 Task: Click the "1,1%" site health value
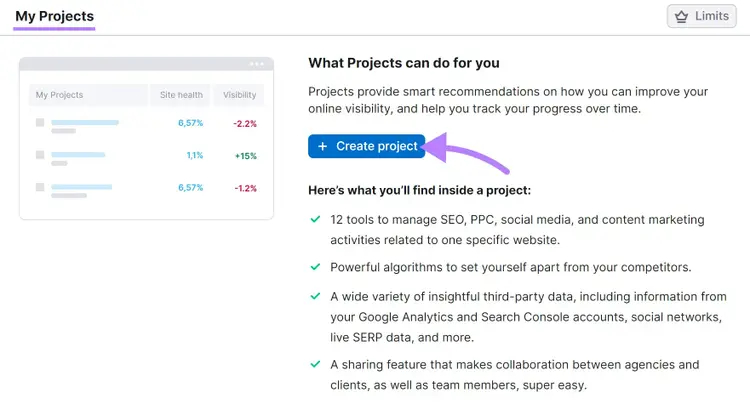(x=195, y=155)
